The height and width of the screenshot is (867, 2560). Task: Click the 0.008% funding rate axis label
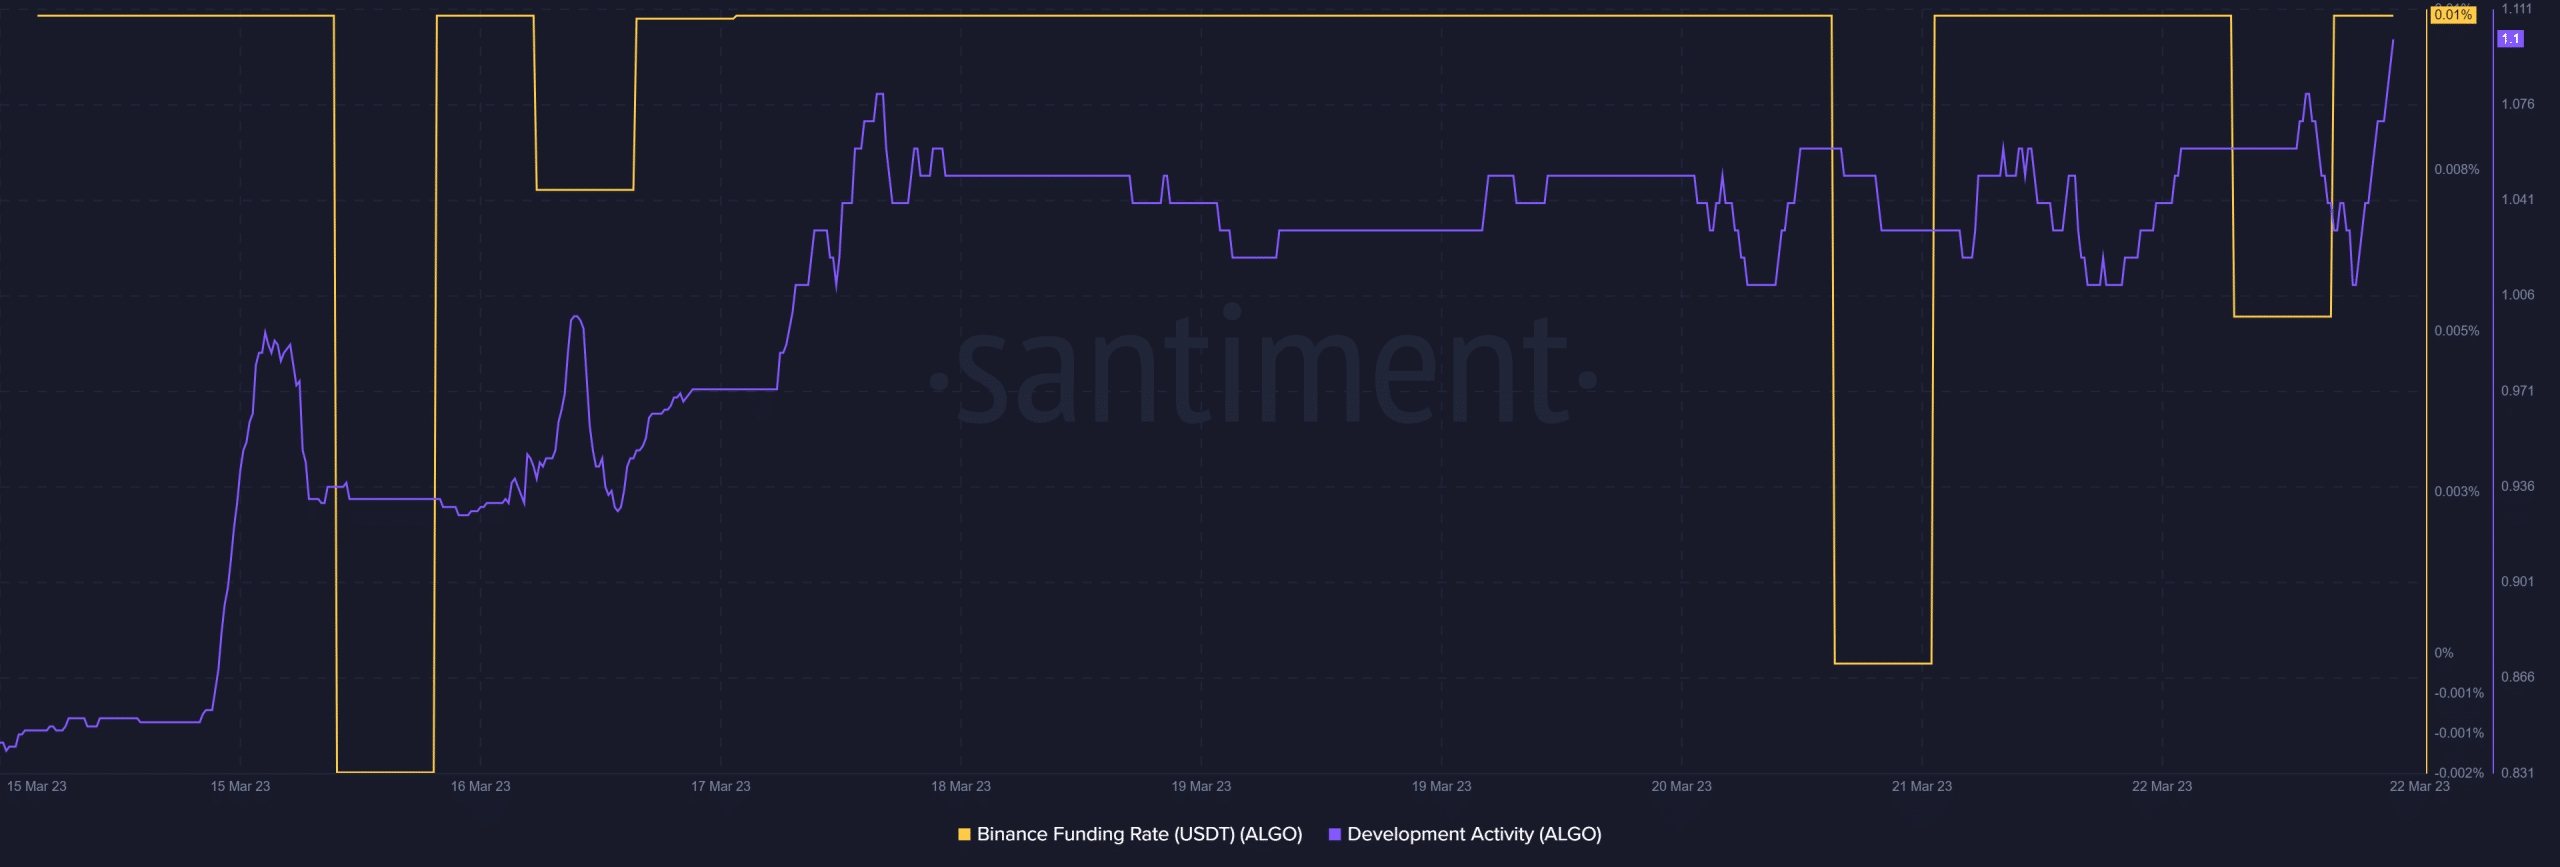click(2456, 170)
